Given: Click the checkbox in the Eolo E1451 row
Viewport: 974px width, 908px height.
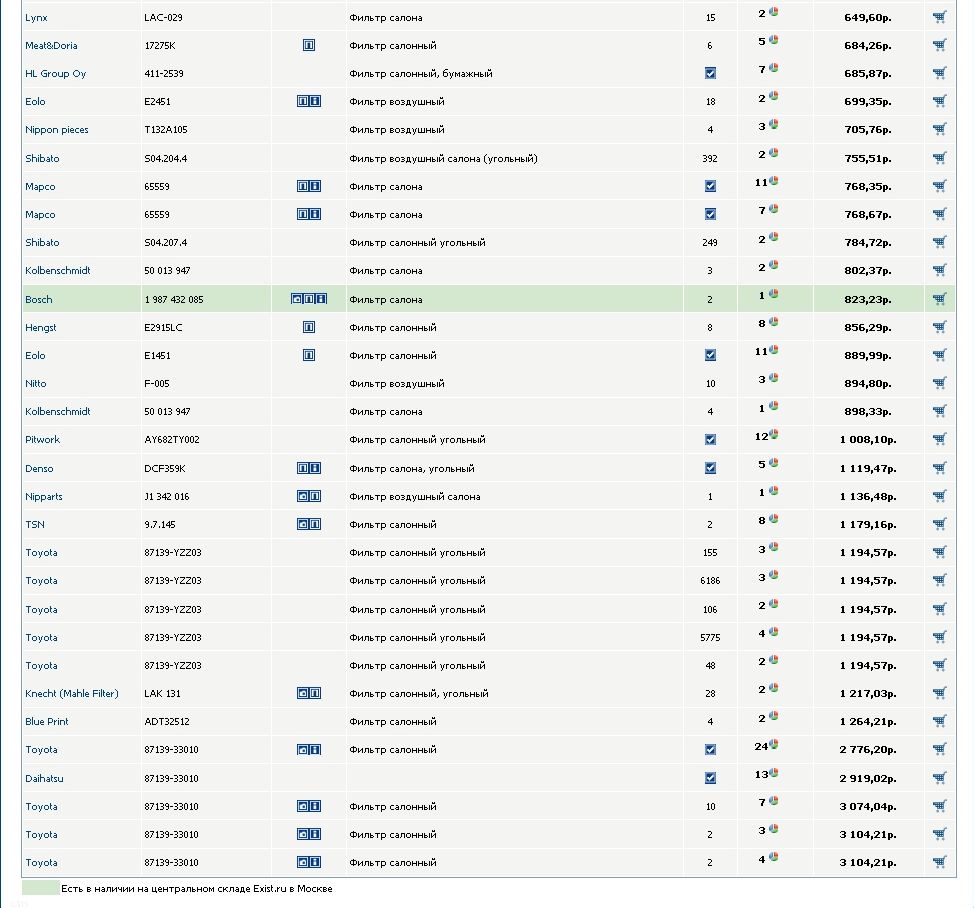Looking at the screenshot, I should pyautogui.click(x=710, y=355).
